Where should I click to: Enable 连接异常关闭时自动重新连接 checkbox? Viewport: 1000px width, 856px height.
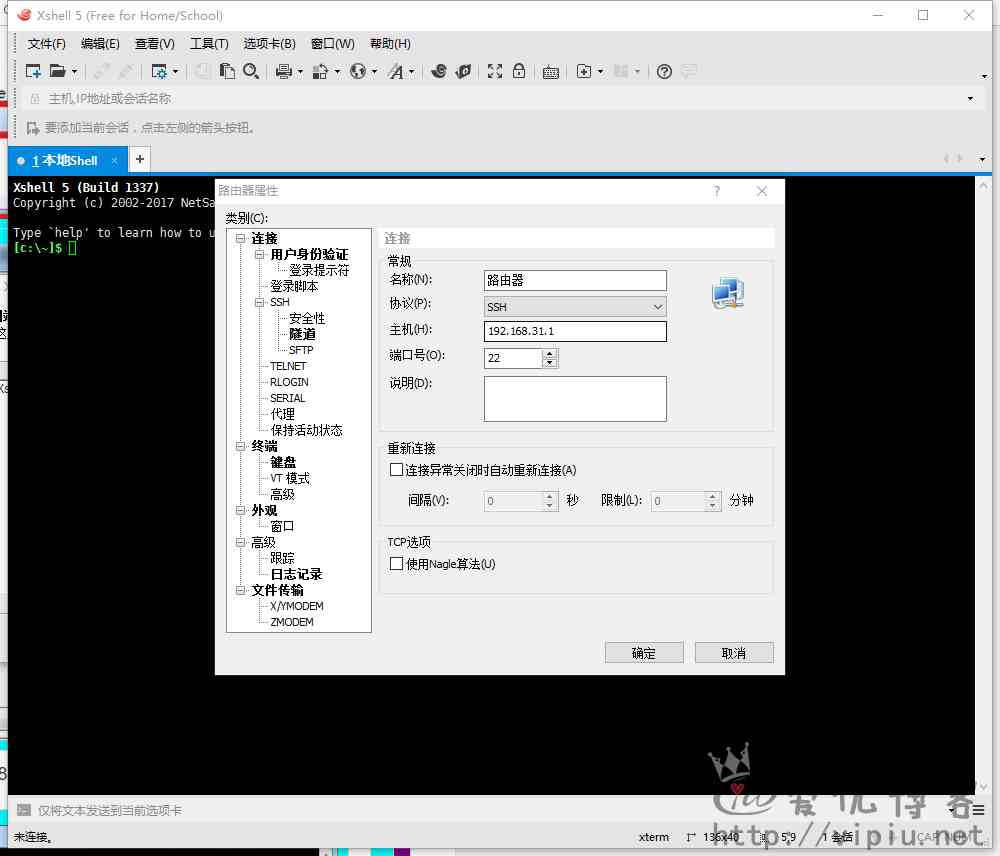pyautogui.click(x=396, y=470)
